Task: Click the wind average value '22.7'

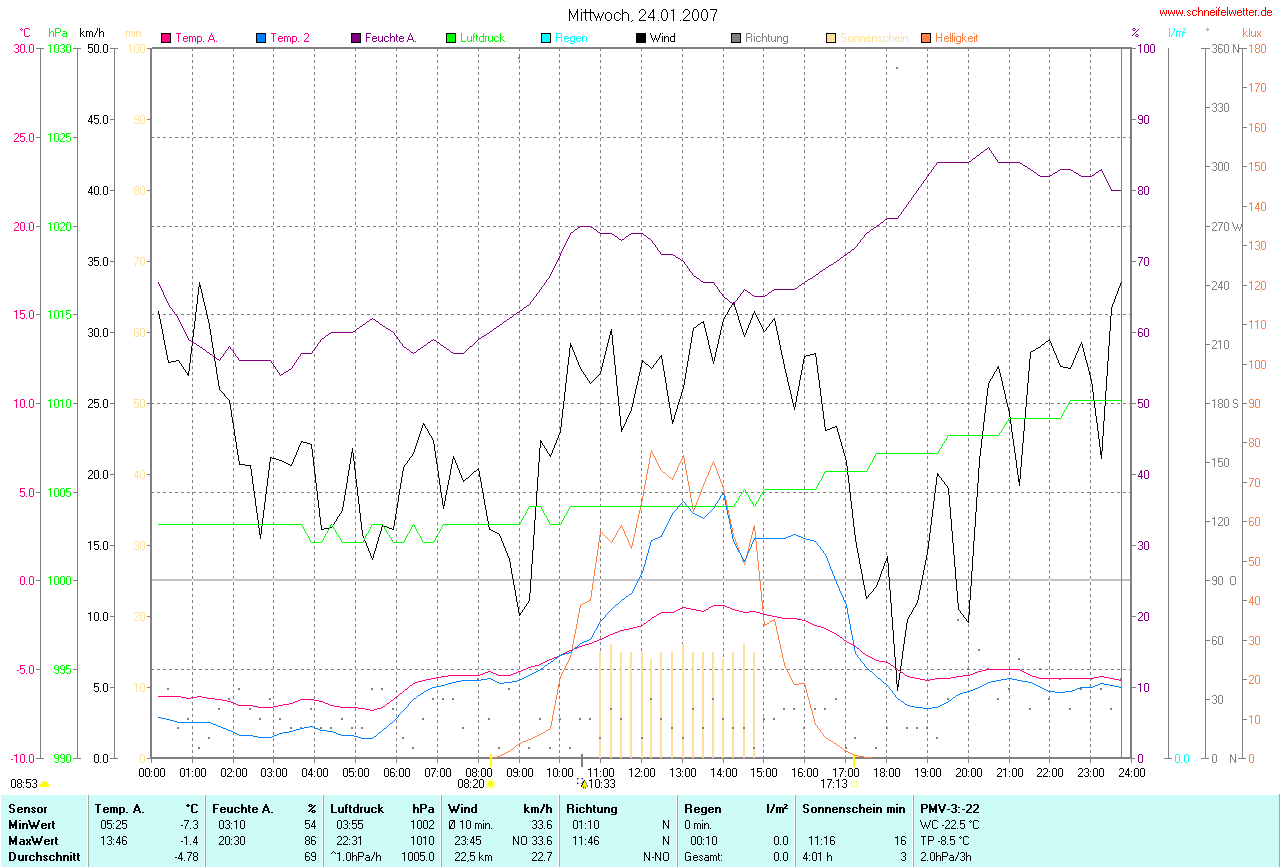Action: [540, 856]
